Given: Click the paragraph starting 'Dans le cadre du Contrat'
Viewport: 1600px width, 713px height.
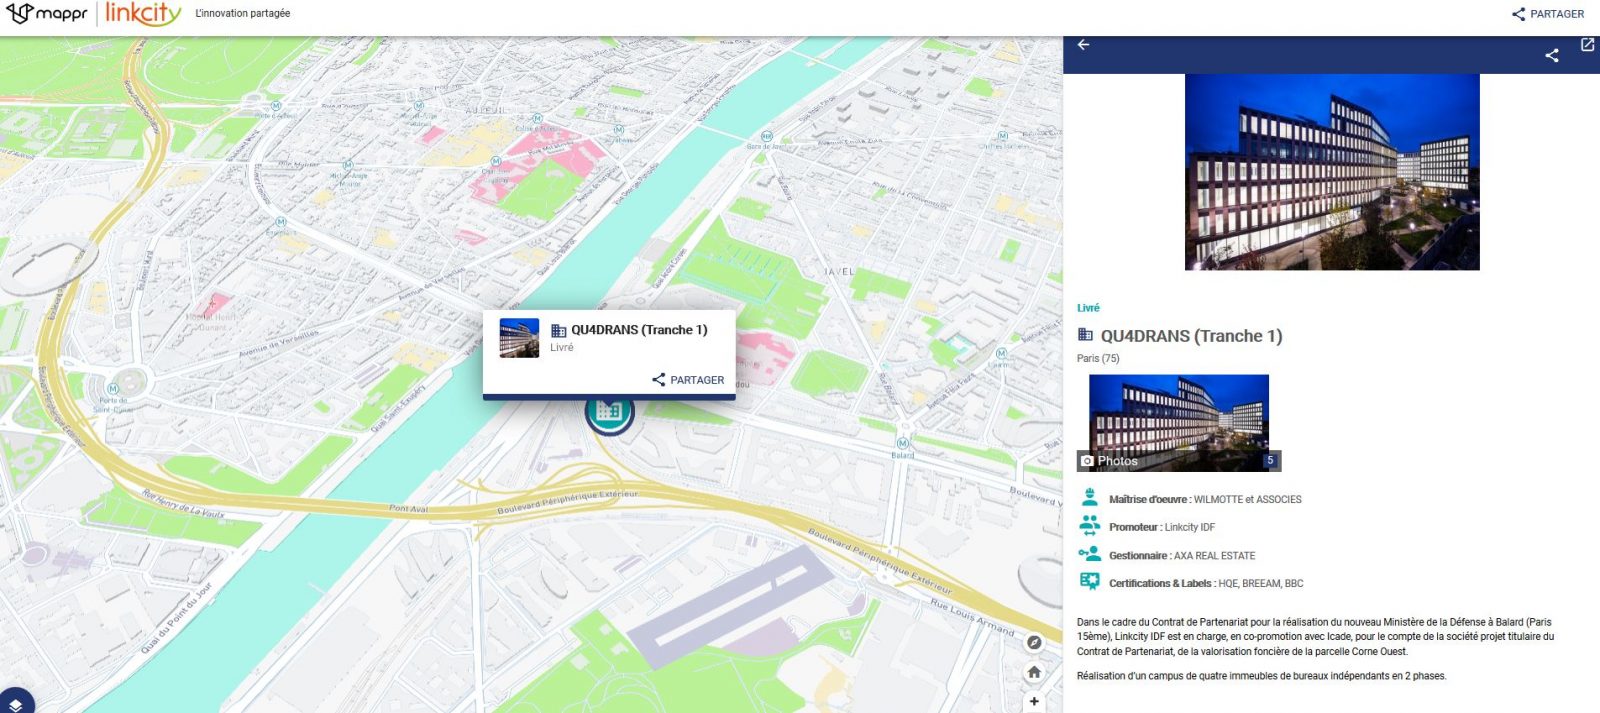Looking at the screenshot, I should pyautogui.click(x=1316, y=636).
